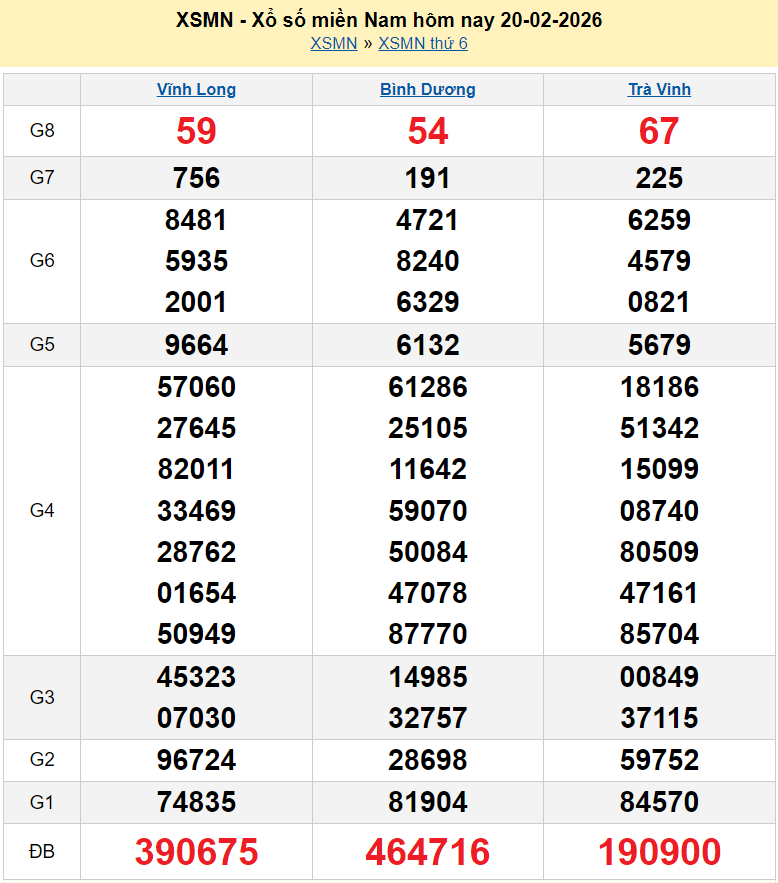Open the Trà Vinh province link
Viewport: 778px width, 883px height.
click(659, 89)
